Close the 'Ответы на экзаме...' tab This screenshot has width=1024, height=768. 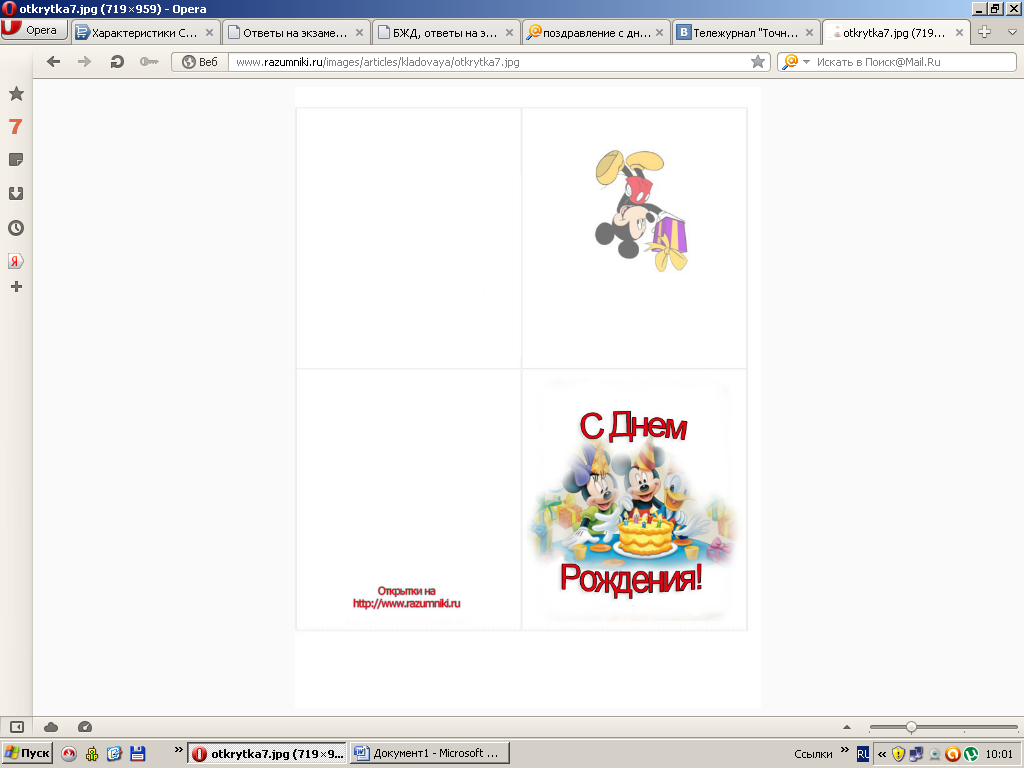pos(359,33)
